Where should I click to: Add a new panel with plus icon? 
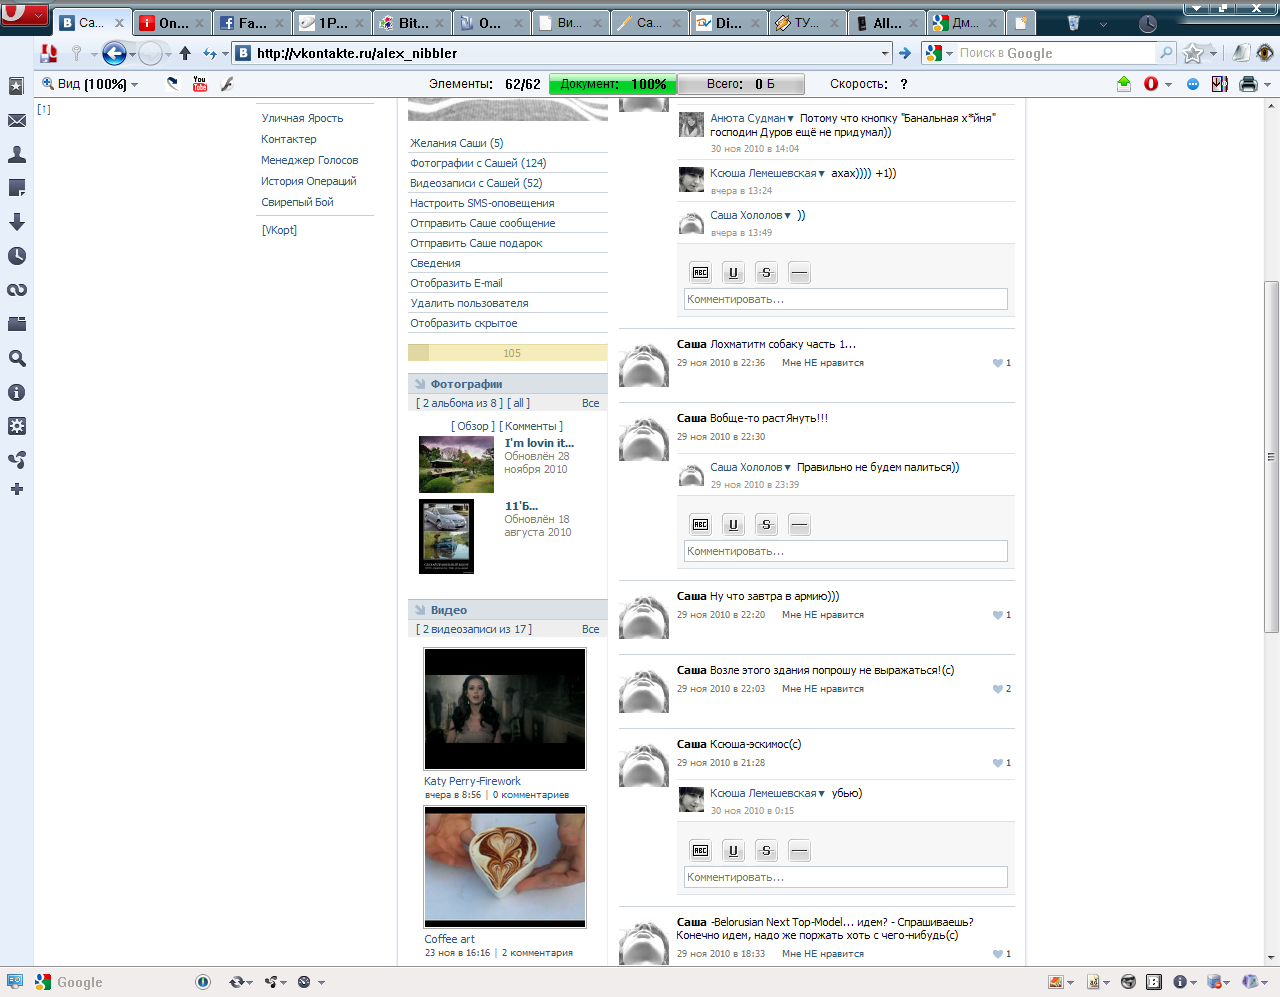click(17, 489)
